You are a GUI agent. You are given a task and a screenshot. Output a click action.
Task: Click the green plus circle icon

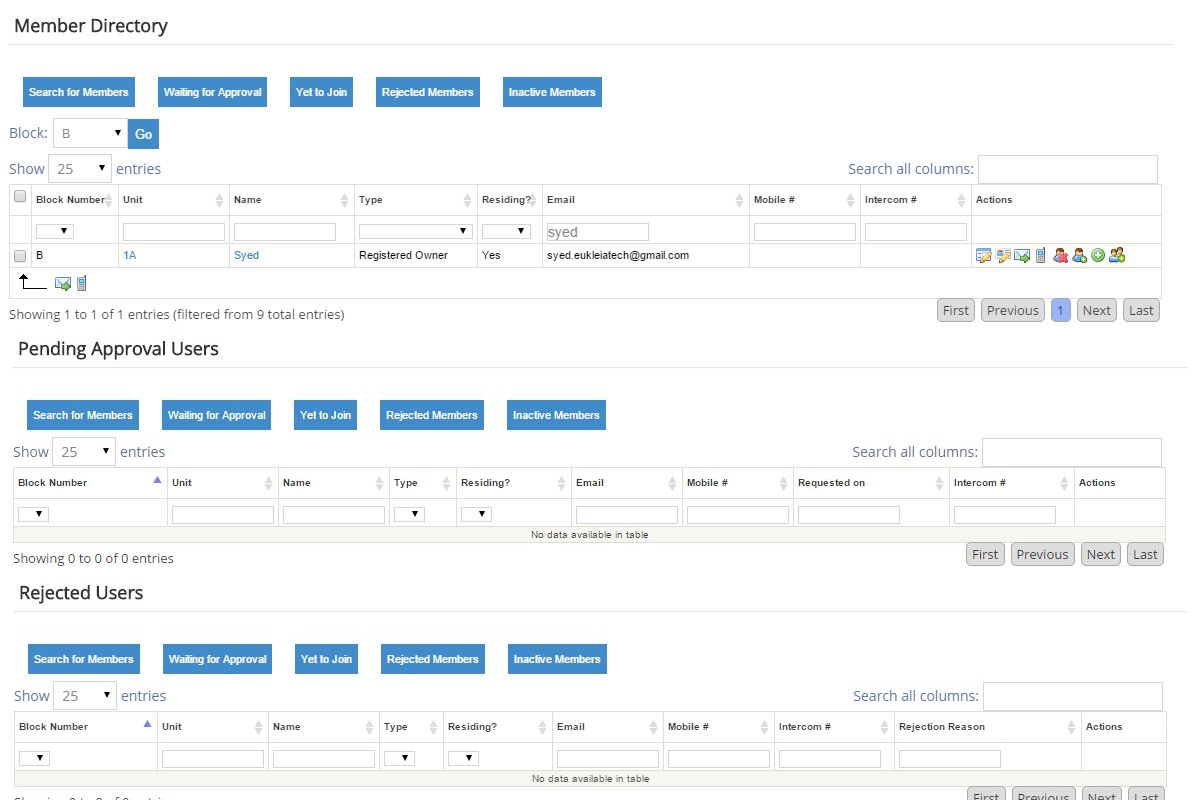point(1098,255)
